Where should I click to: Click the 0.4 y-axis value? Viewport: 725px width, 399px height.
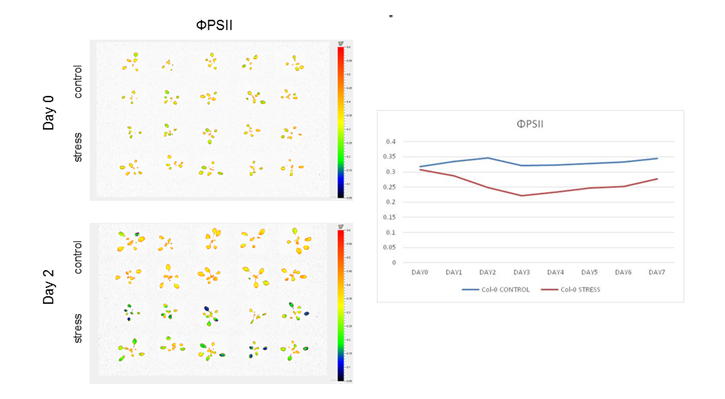(x=391, y=141)
